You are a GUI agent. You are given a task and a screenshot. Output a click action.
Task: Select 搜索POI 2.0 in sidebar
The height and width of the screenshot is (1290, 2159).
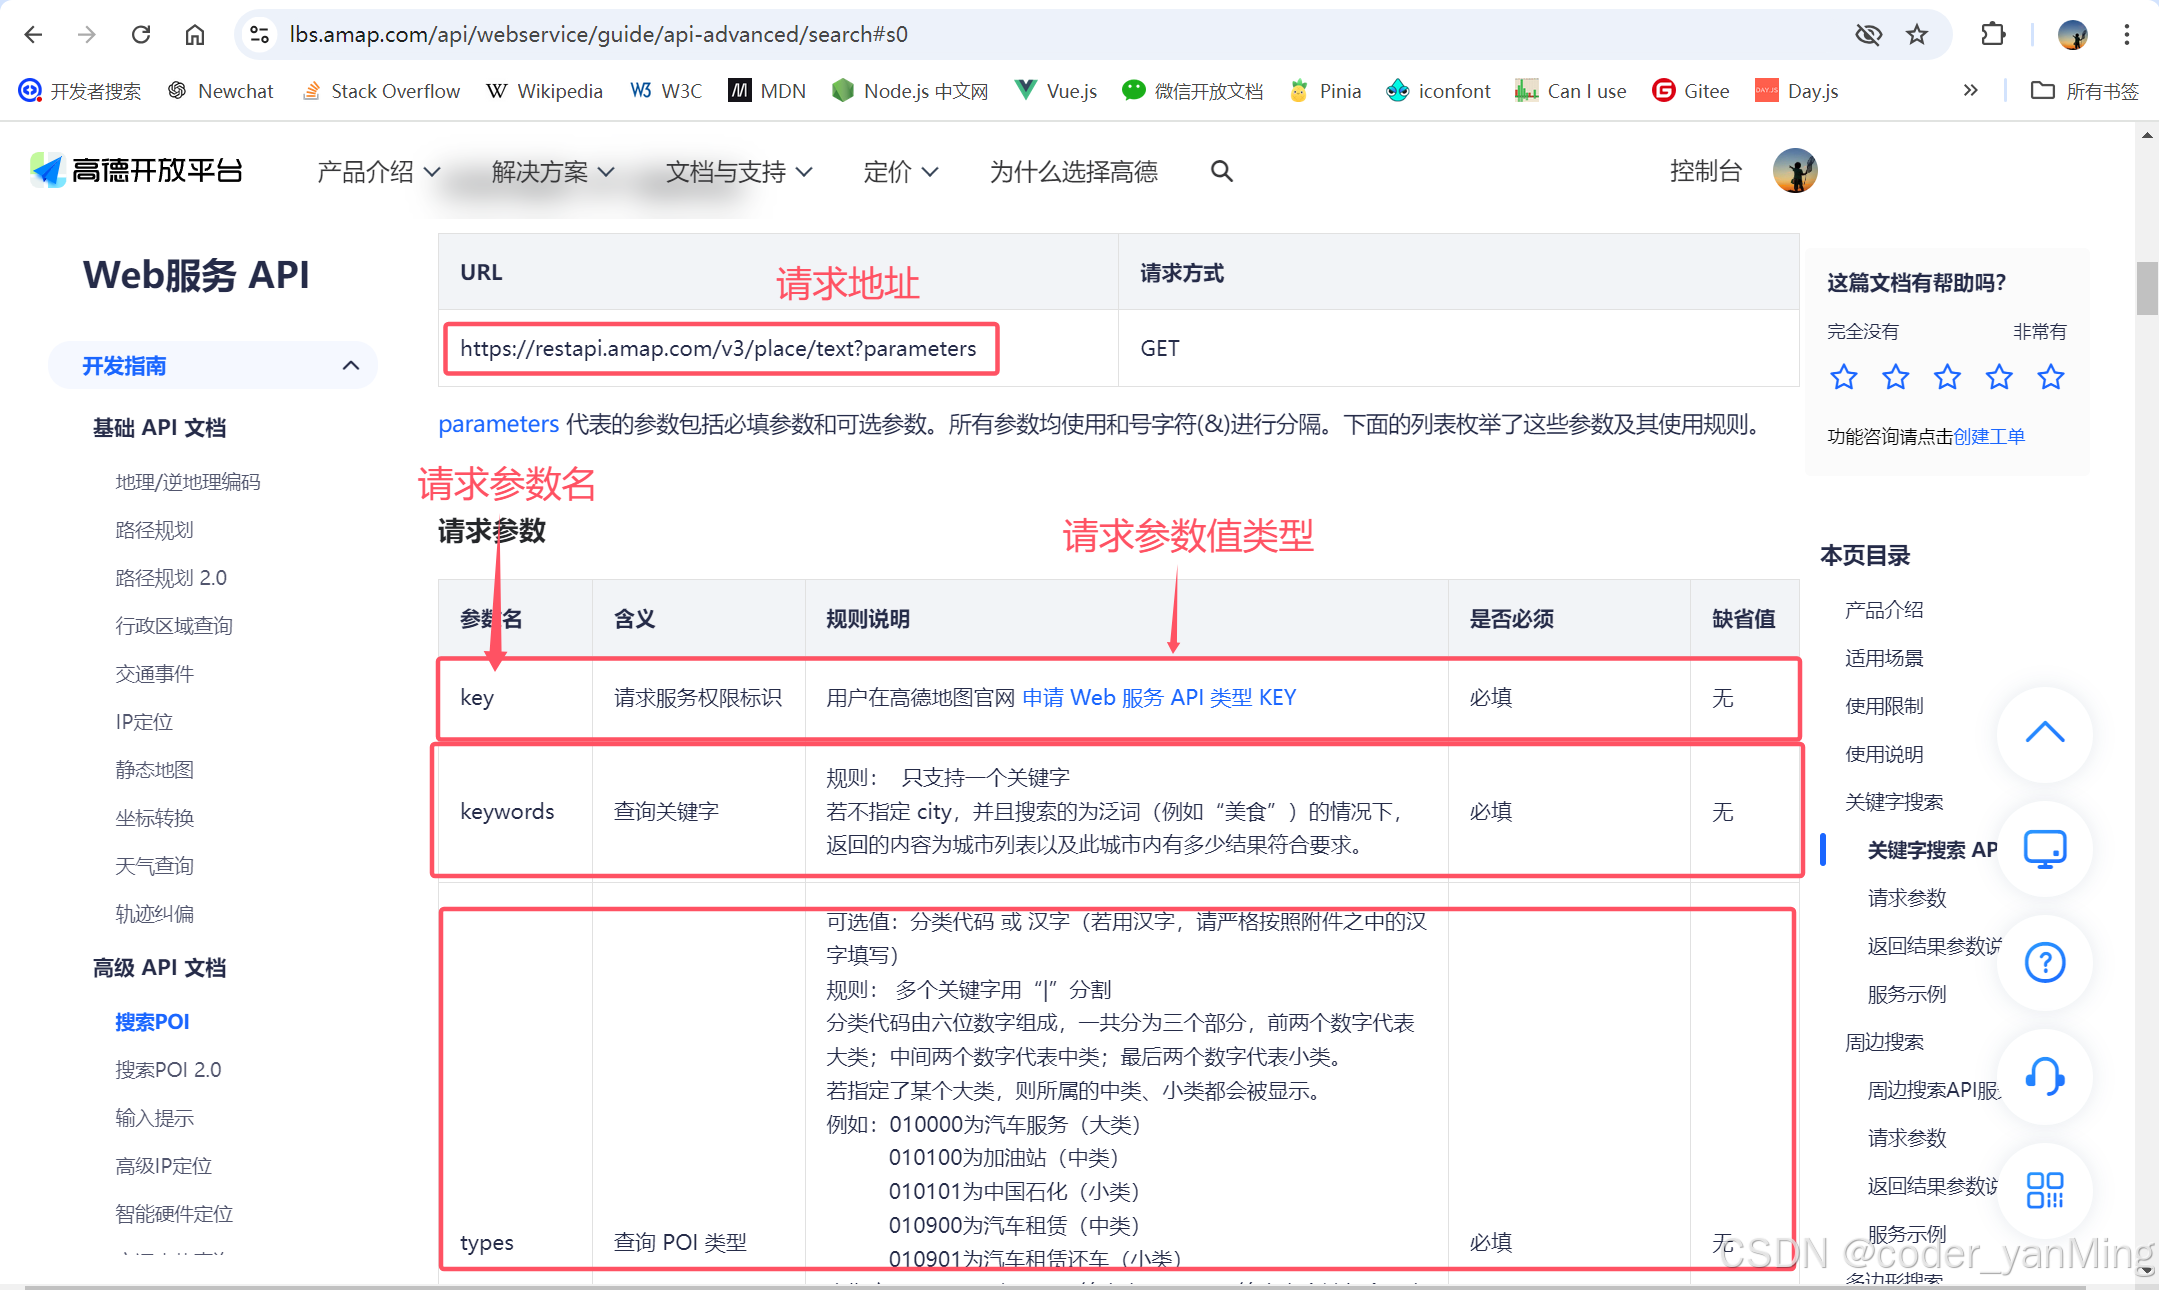click(x=168, y=1069)
